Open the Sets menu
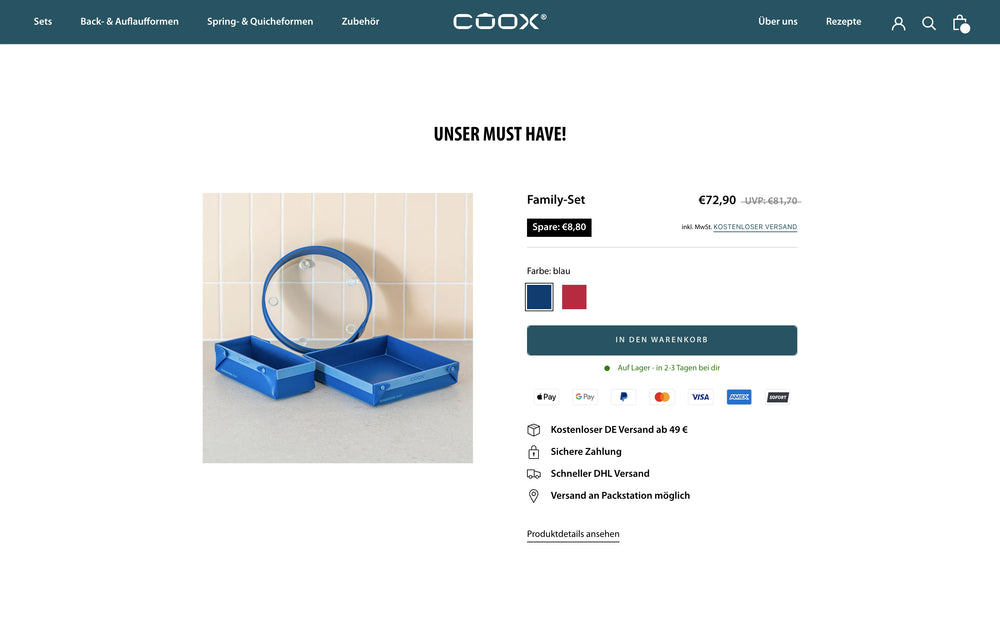 (43, 22)
